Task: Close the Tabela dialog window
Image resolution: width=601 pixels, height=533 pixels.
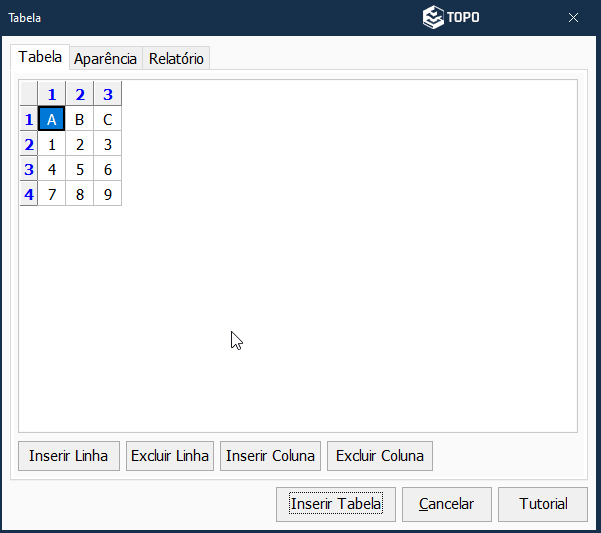Action: (x=573, y=18)
